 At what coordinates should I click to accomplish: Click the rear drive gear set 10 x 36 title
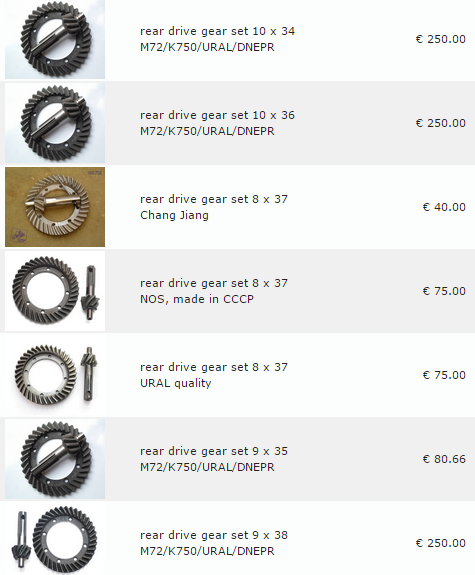[217, 115]
